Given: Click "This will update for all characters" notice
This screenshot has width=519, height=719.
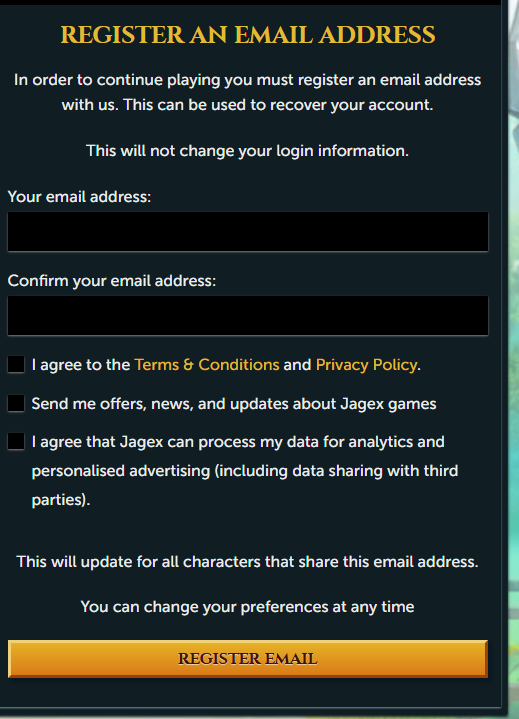Looking at the screenshot, I should 248,562.
